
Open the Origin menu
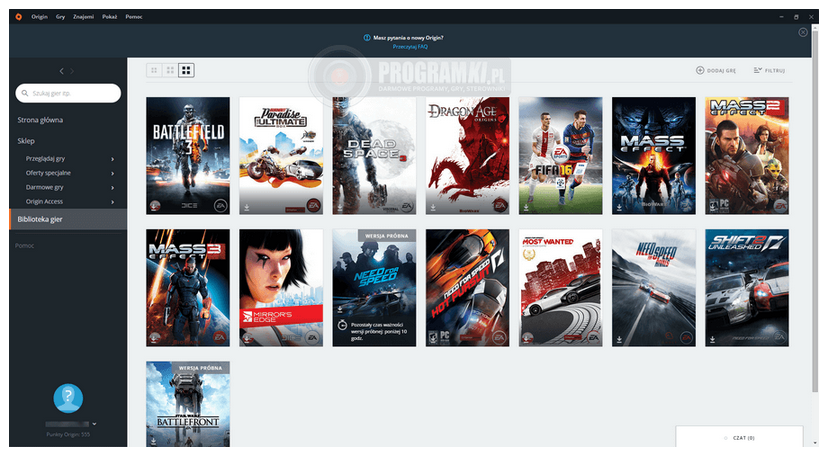click(39, 17)
